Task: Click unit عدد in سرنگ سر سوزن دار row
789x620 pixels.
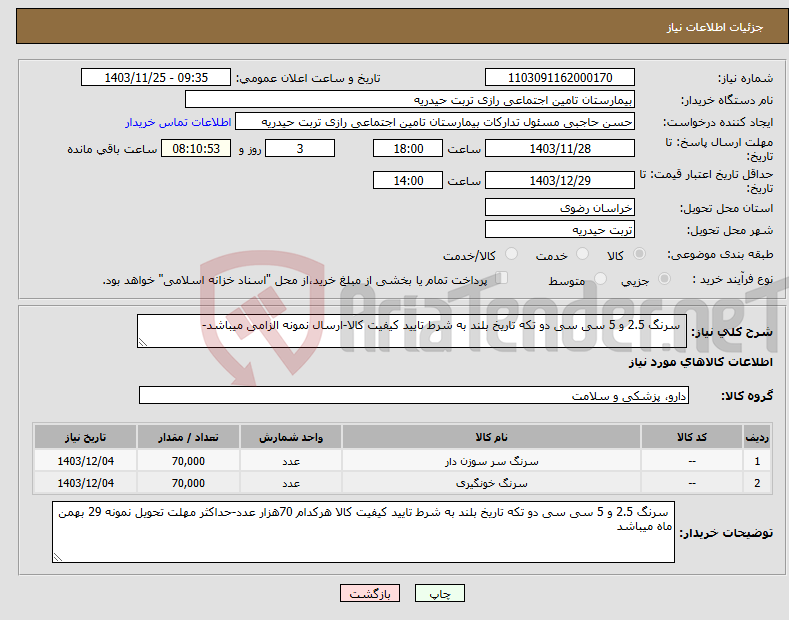Action: [x=291, y=461]
